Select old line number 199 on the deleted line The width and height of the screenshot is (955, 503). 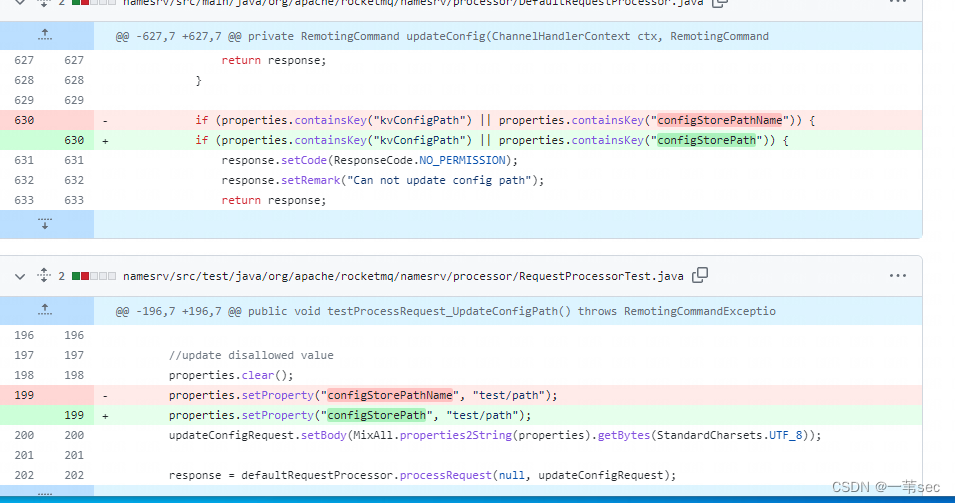(x=24, y=395)
